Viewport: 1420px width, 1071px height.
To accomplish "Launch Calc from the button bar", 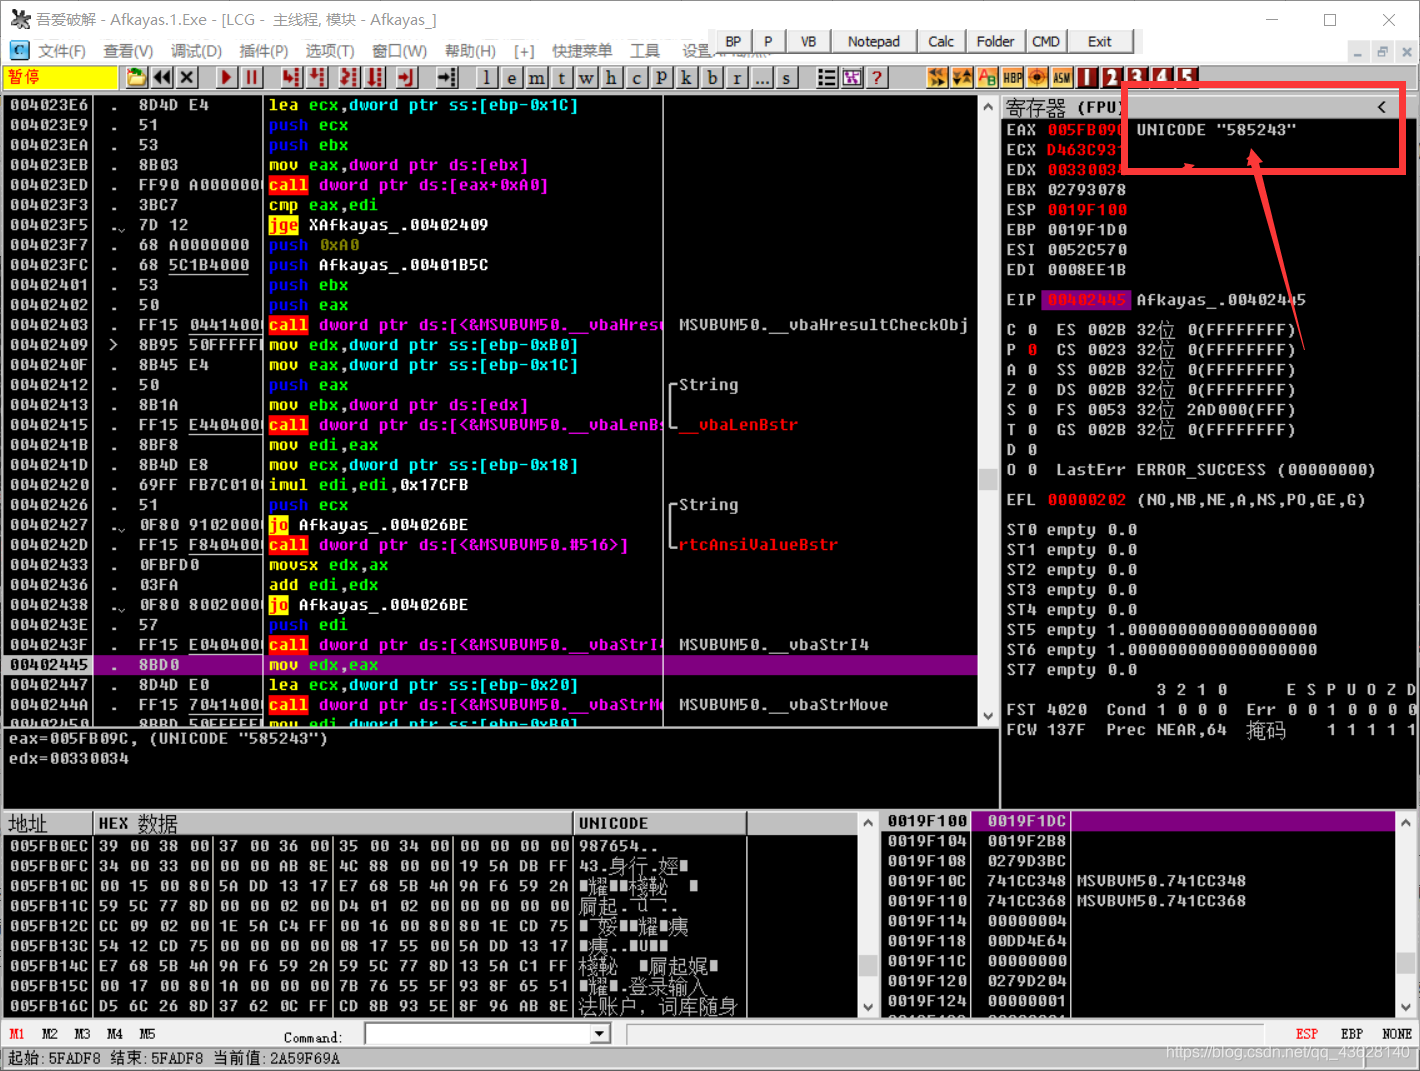I will [941, 41].
